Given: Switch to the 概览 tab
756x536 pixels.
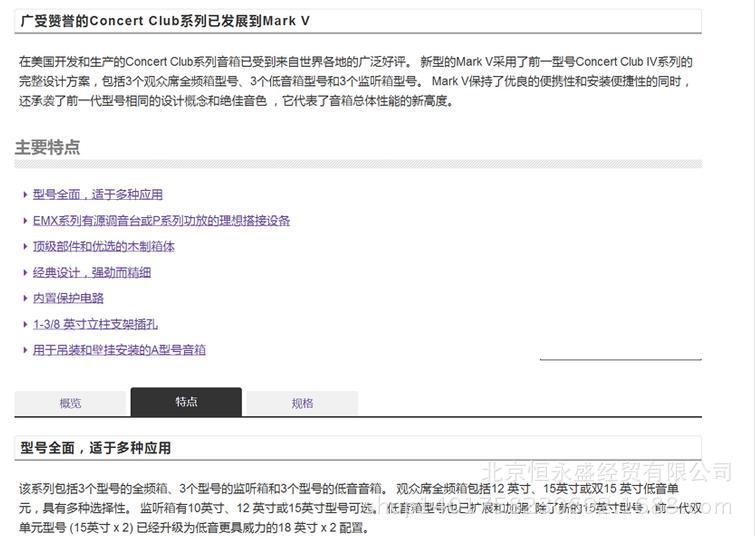Looking at the screenshot, I should tap(70, 403).
